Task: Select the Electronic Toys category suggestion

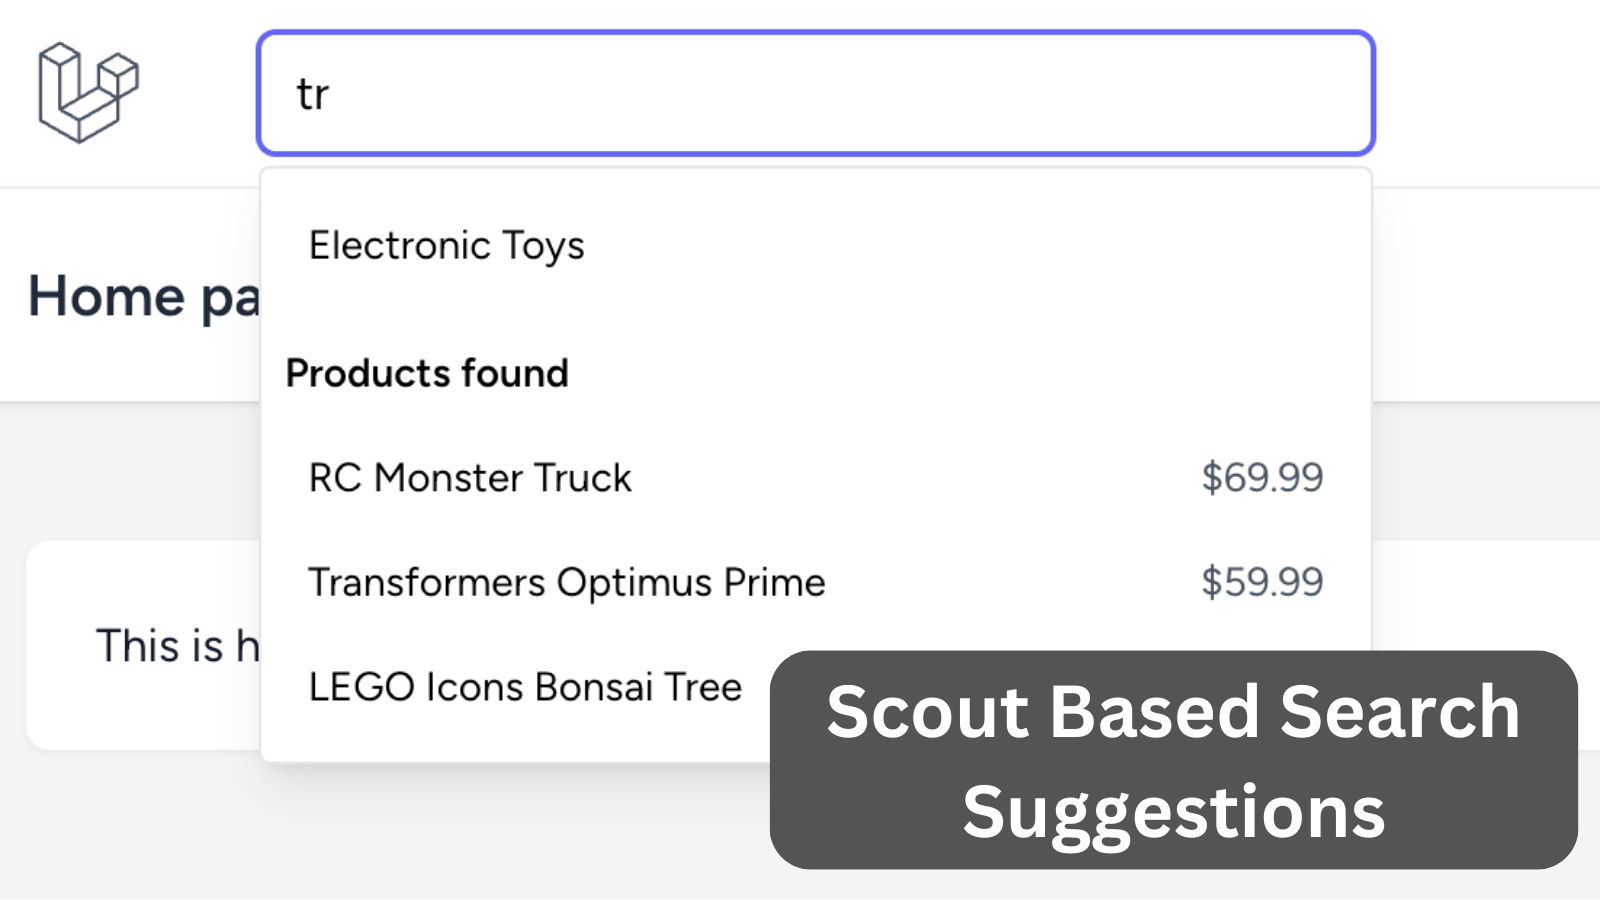Action: point(447,245)
